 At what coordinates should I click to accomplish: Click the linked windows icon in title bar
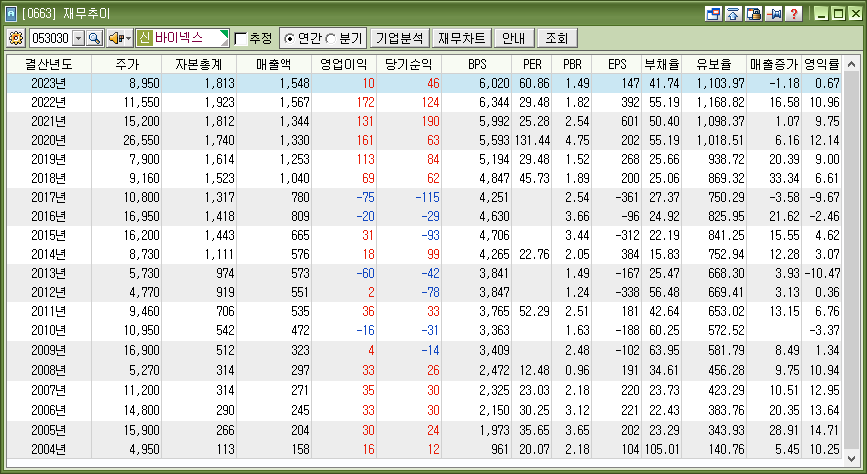point(714,14)
